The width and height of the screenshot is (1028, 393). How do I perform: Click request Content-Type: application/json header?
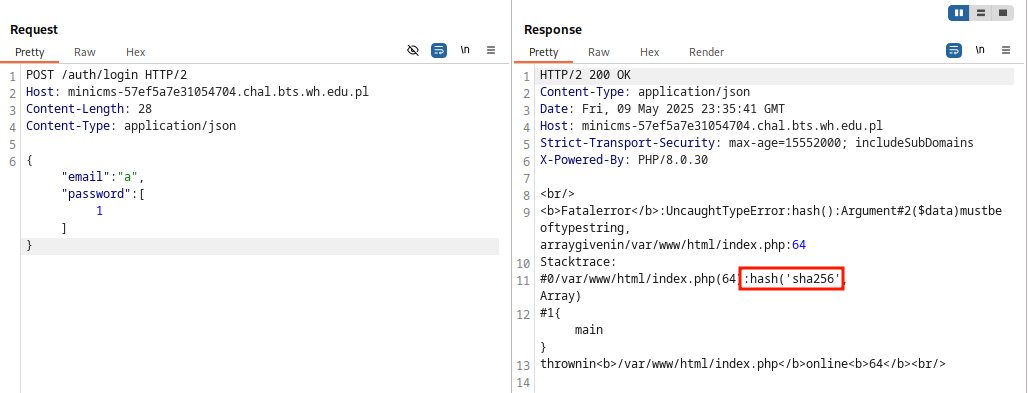tap(131, 126)
